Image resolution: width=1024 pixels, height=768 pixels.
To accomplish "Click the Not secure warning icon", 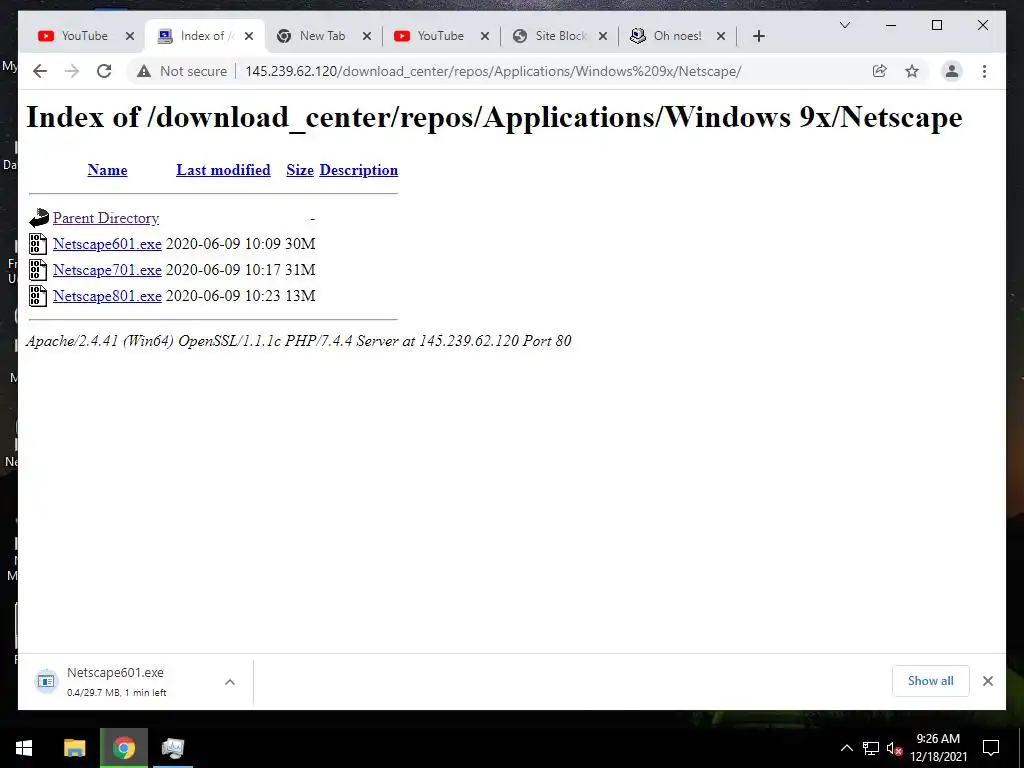I will pos(144,71).
